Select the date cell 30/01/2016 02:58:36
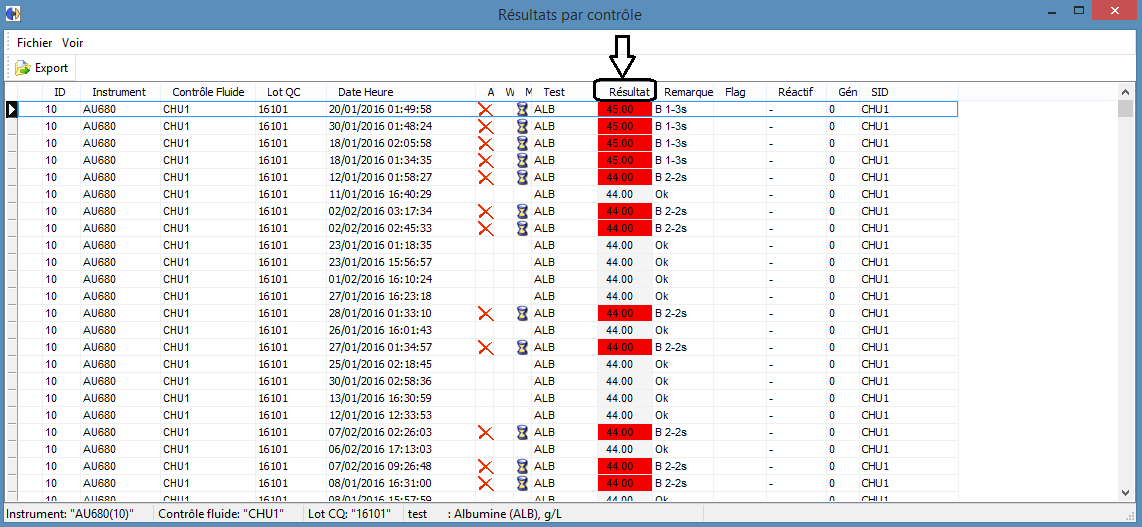This screenshot has height=527, width=1142. (380, 381)
